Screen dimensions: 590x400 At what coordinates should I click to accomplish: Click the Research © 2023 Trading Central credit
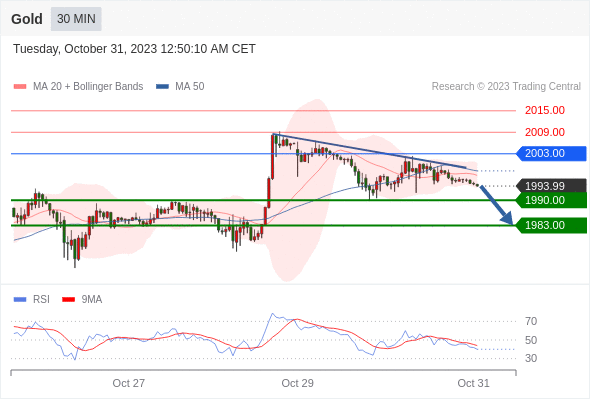[x=506, y=87]
